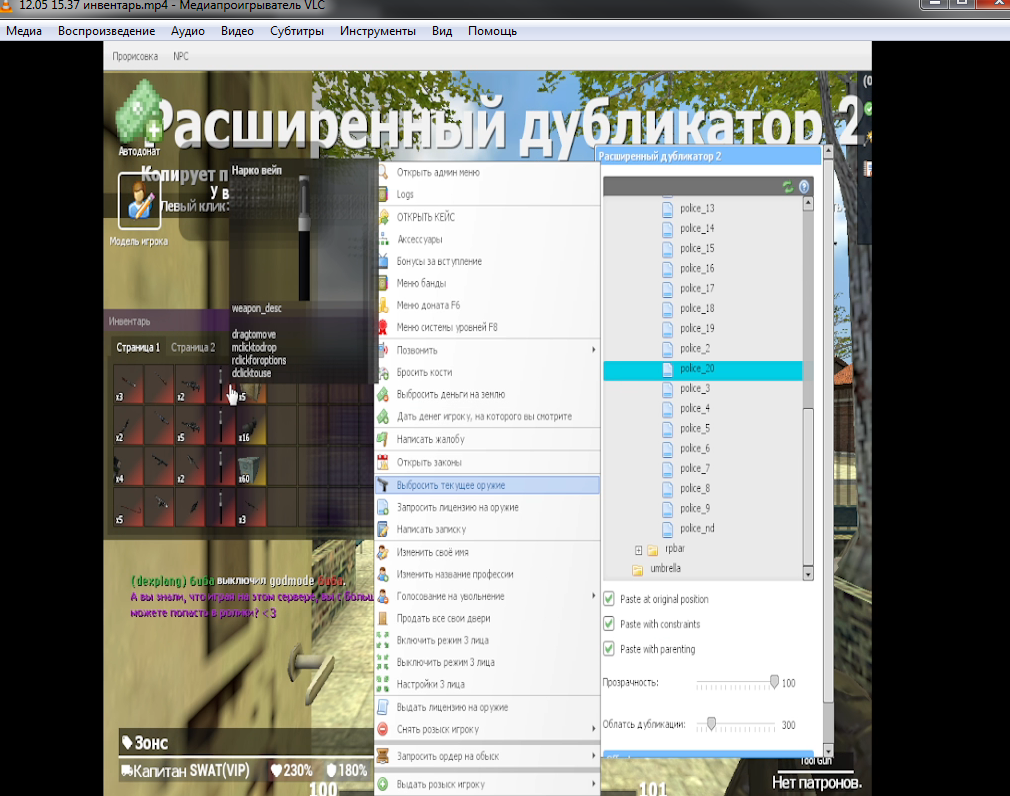Click the blue help icon in duplicator panel
This screenshot has height=796, width=1010.
pos(803,187)
